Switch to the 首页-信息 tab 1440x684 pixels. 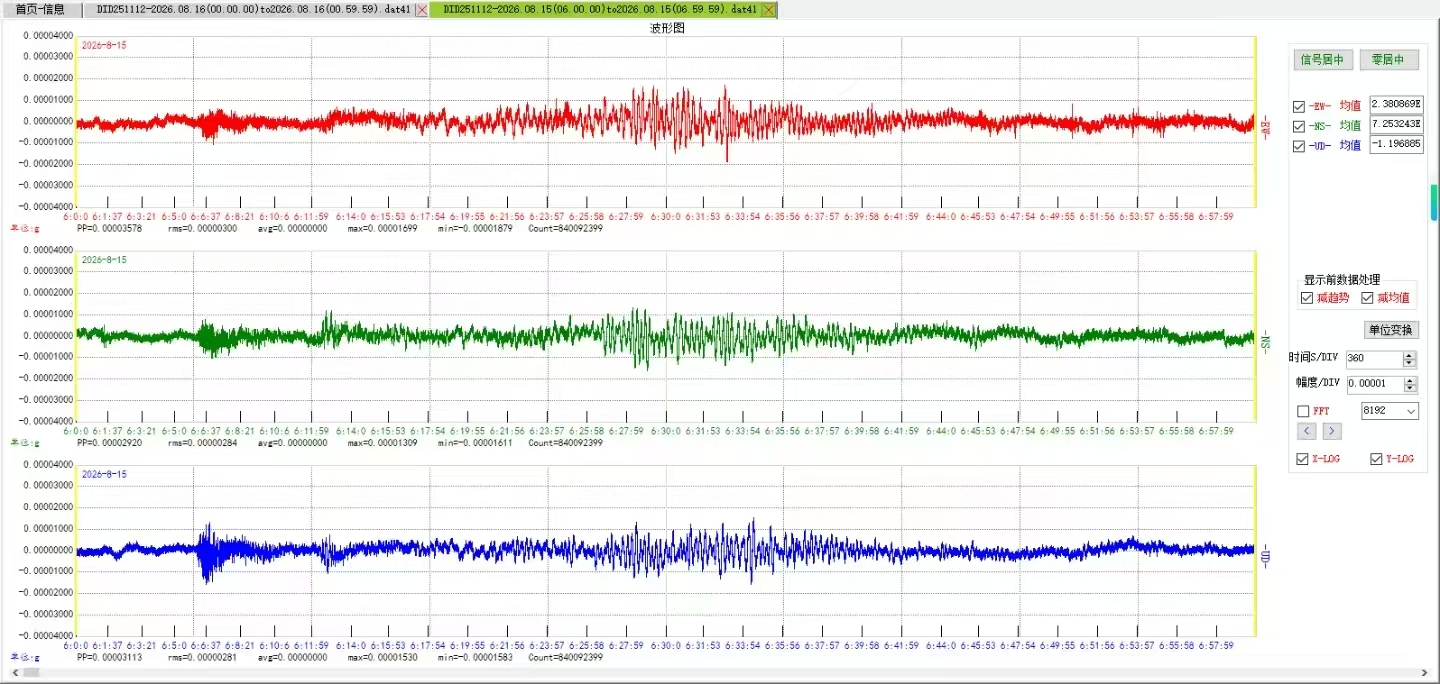[x=40, y=9]
